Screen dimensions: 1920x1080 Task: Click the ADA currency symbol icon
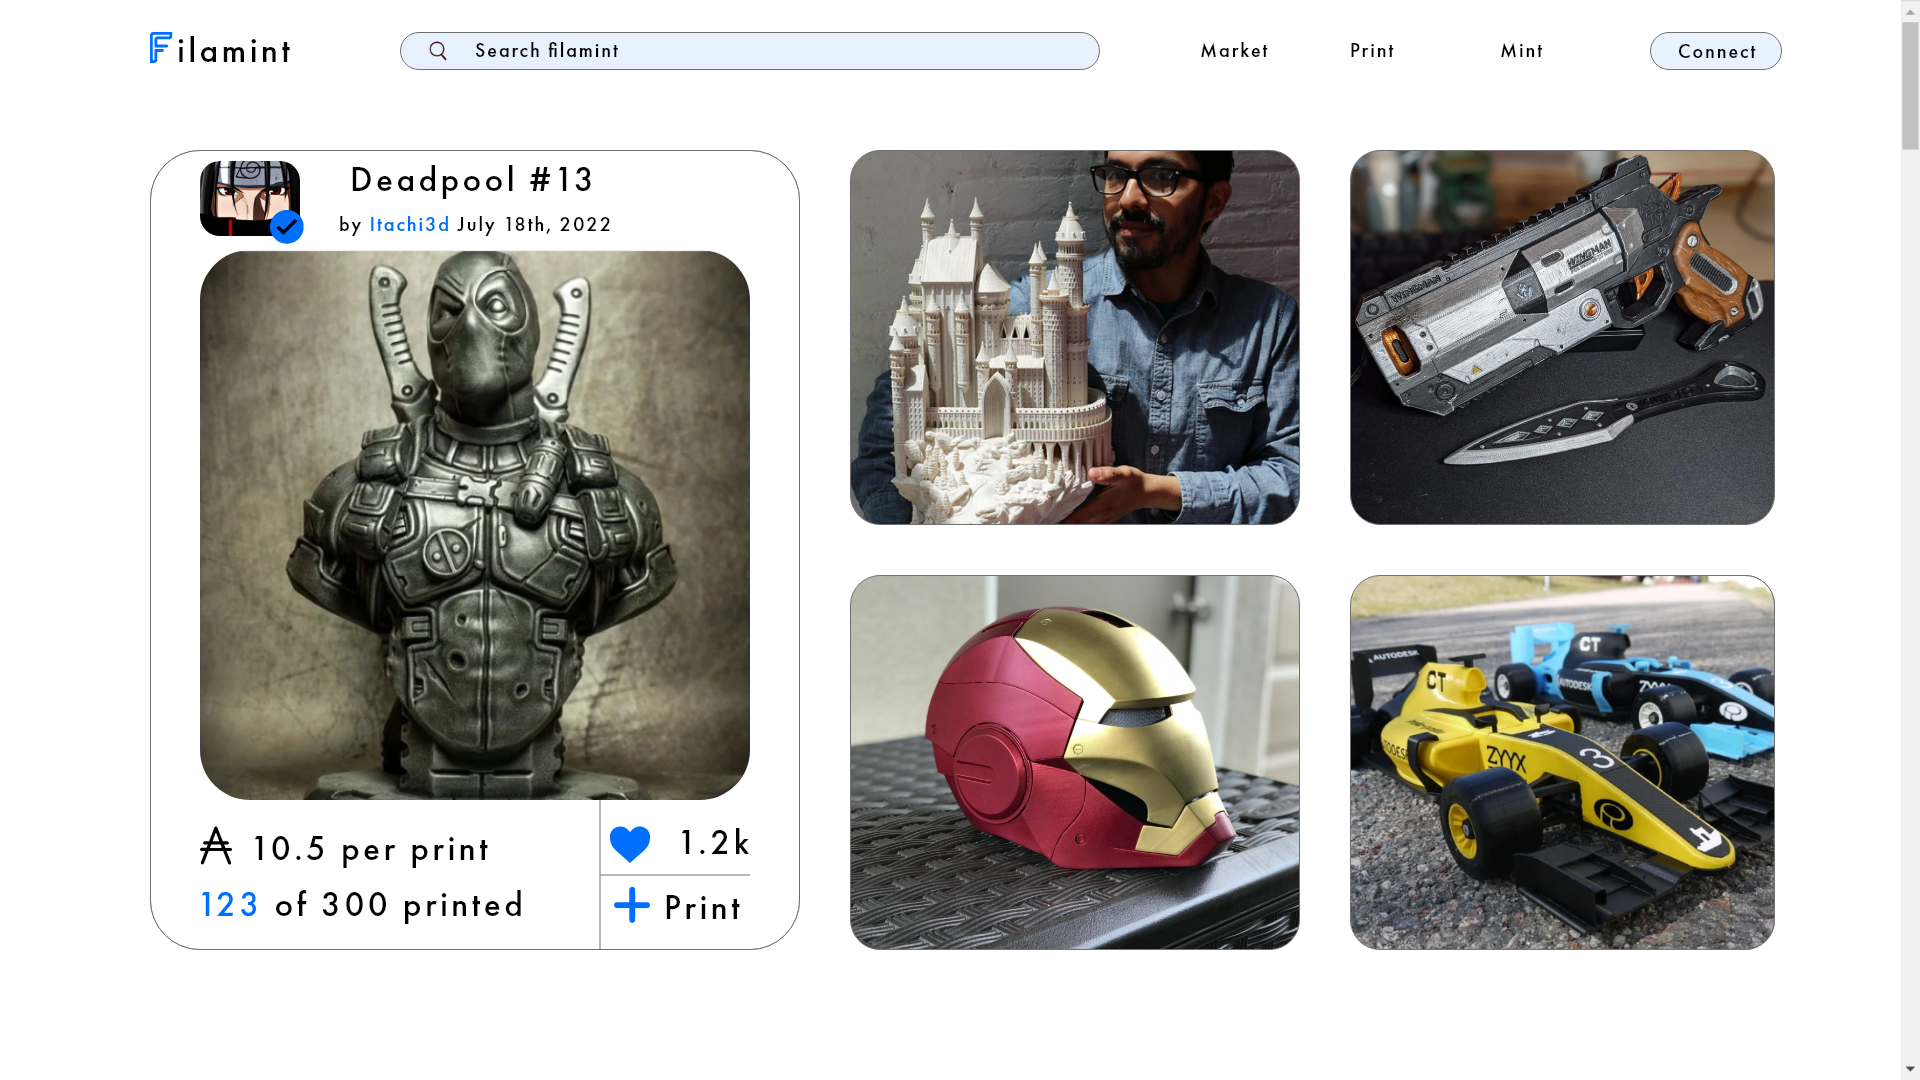216,846
